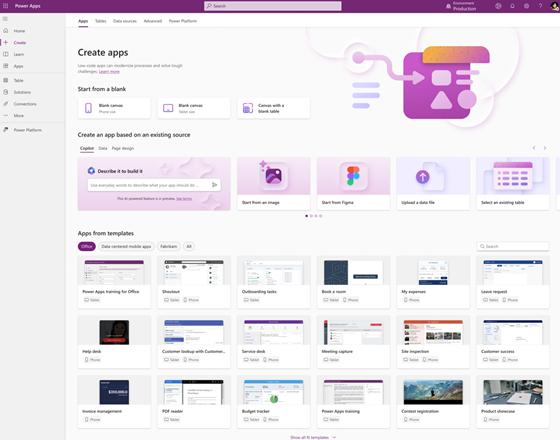Screen dimensions: 560x440
Task: Open the user account avatar
Action: coord(554,6)
